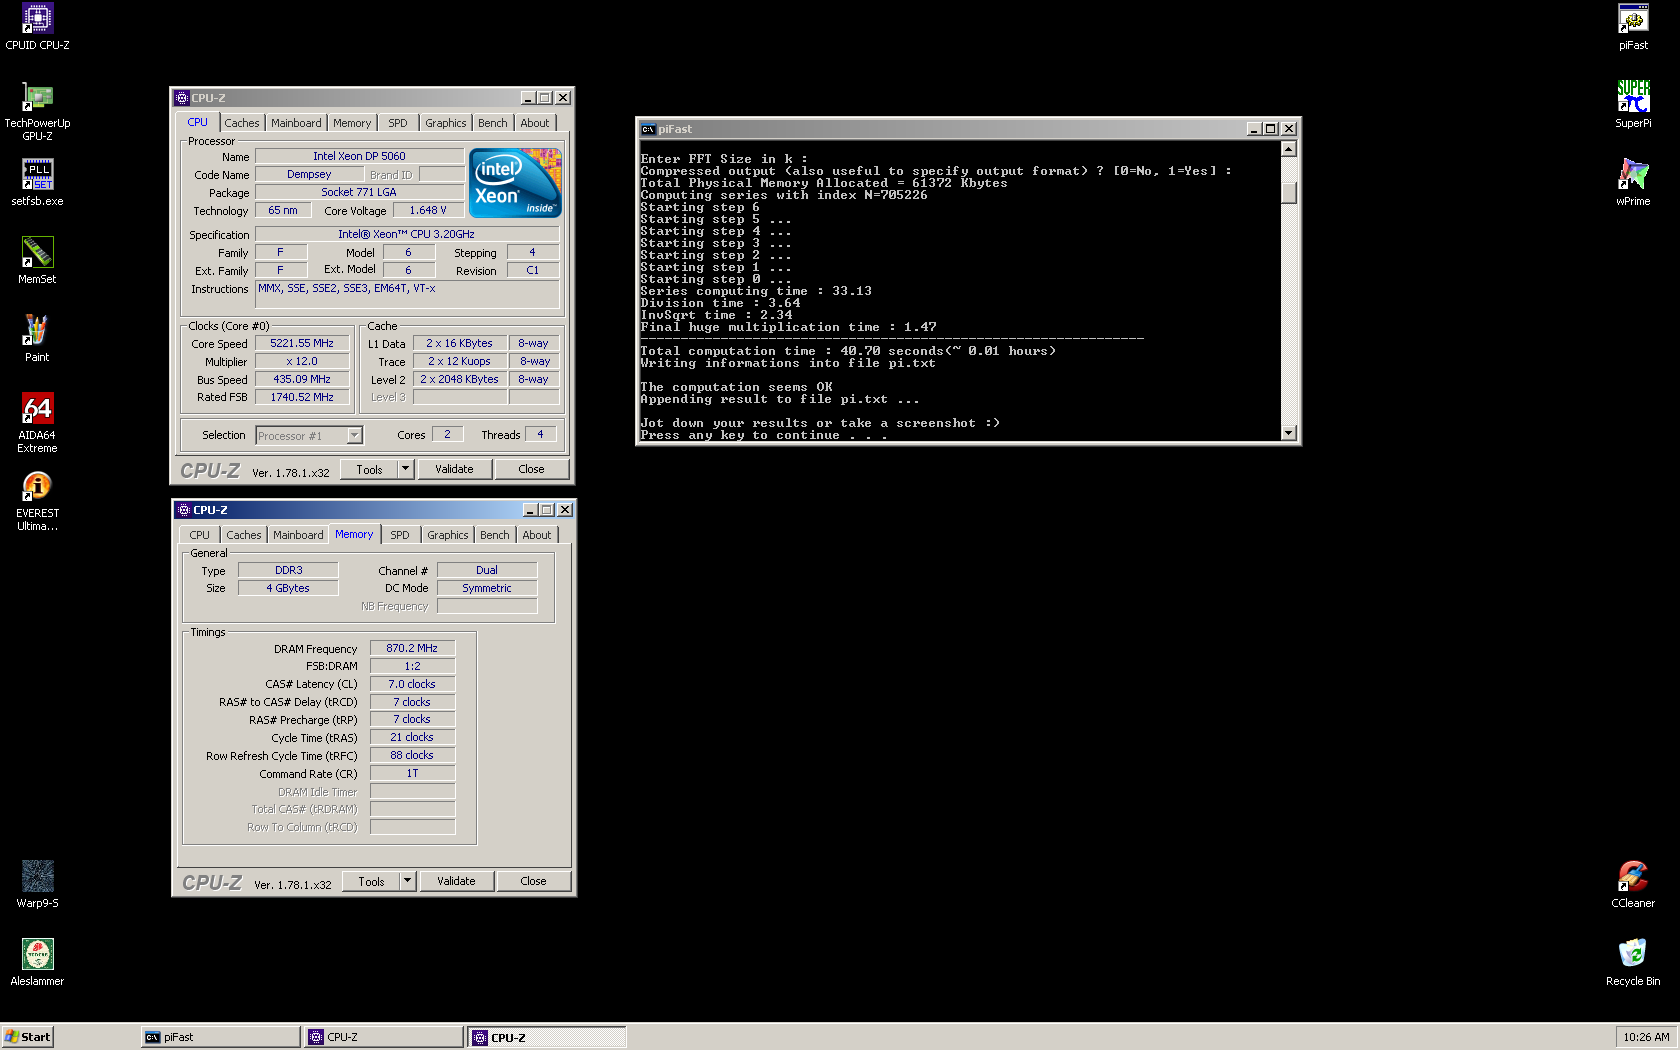Open Bench tab in top CPU-Z window
Image resolution: width=1680 pixels, height=1050 pixels.
493,123
